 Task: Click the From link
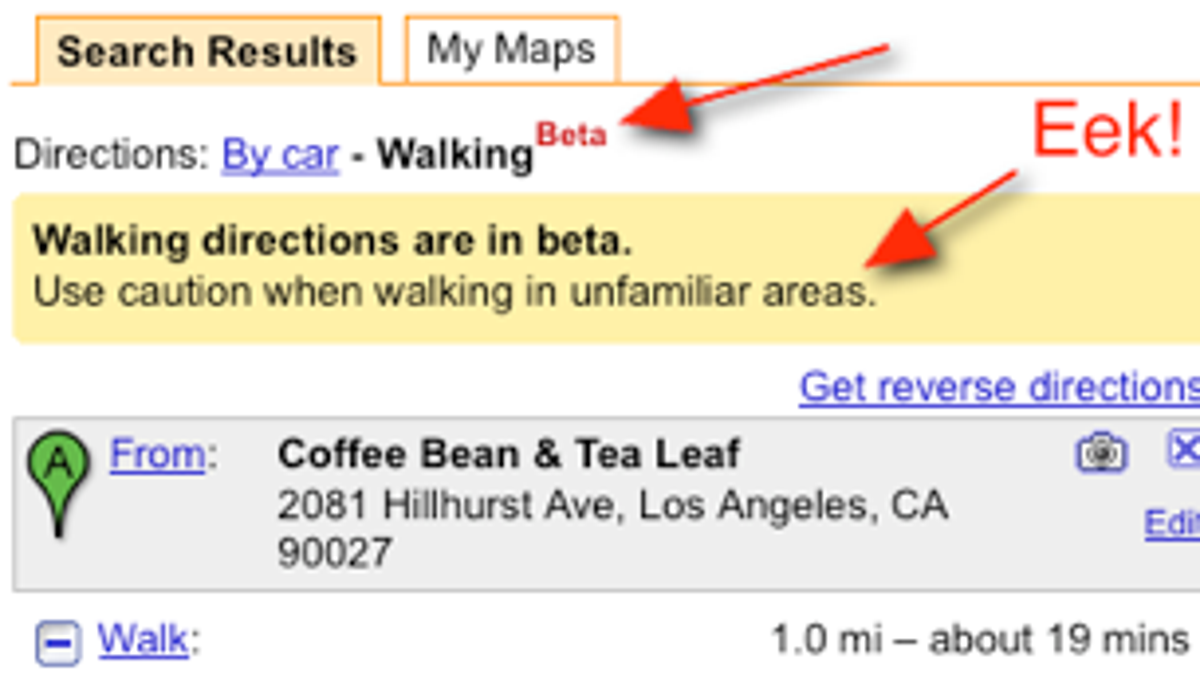click(x=157, y=454)
